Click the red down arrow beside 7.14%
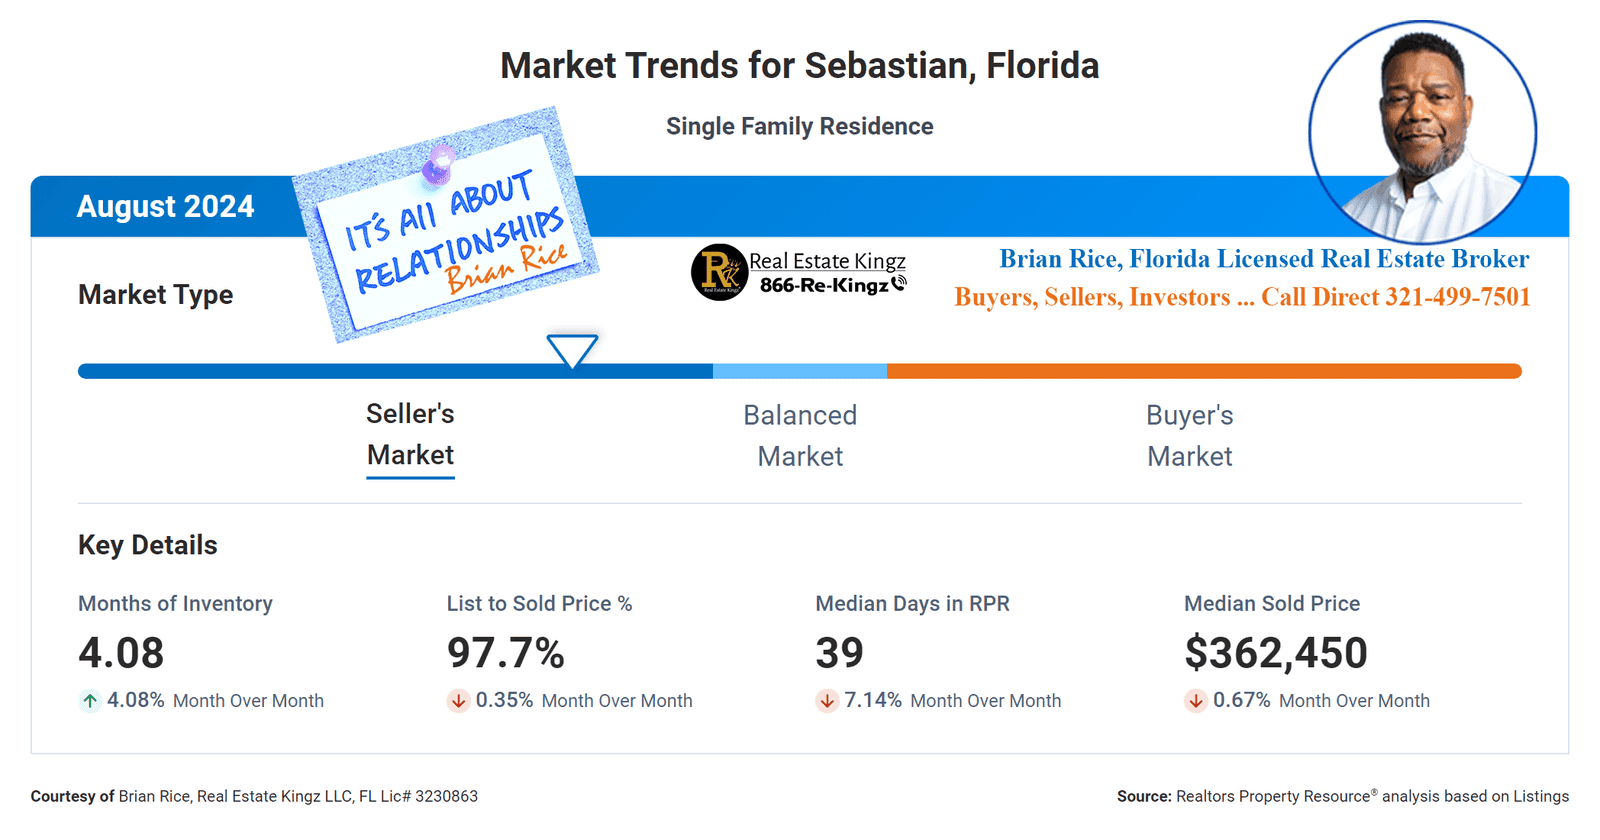Viewport: 1600px width, 840px height. tap(827, 701)
